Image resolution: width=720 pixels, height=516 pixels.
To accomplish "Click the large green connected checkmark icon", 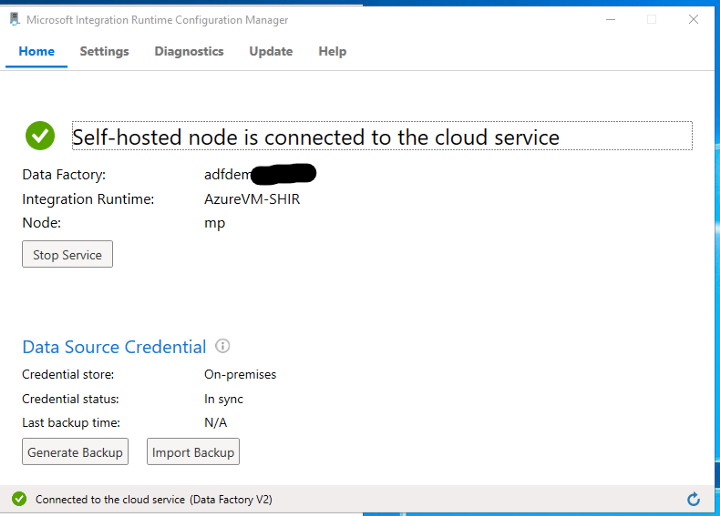I will click(40, 135).
